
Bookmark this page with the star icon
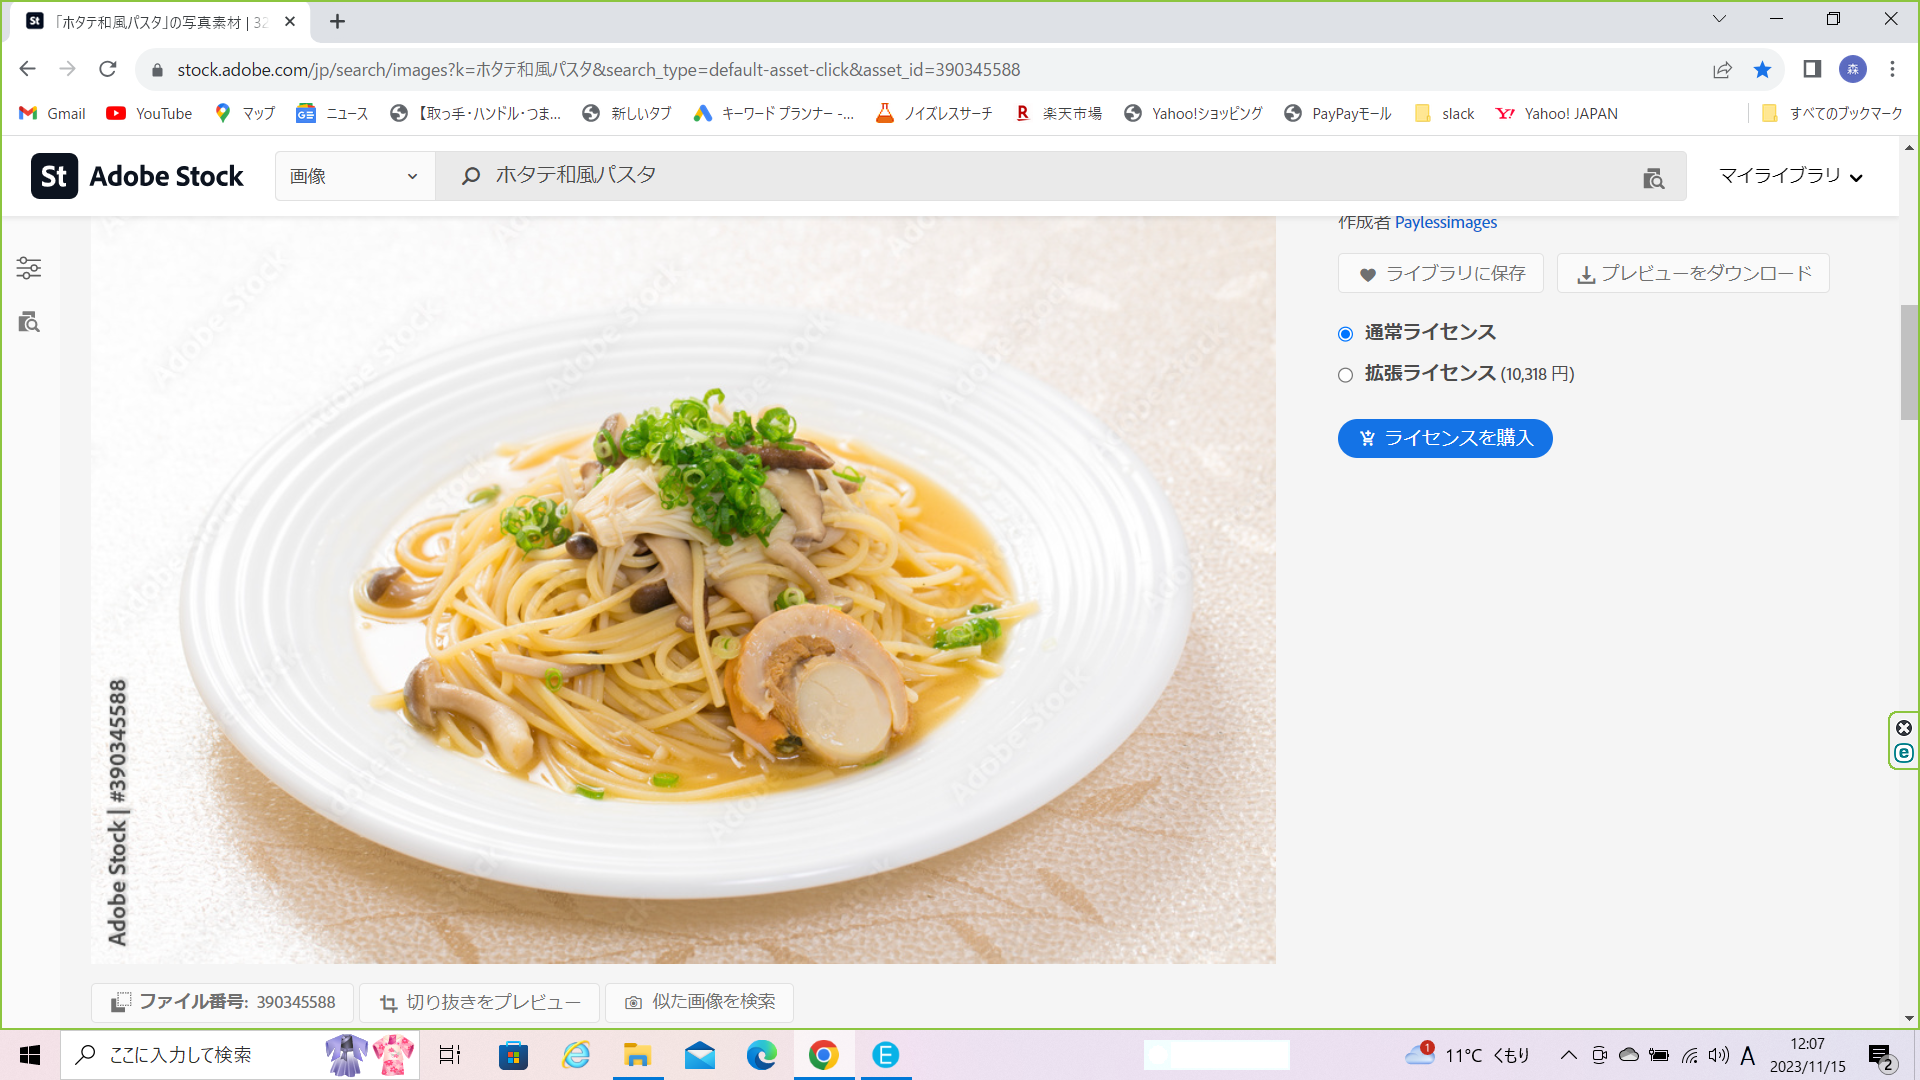(1762, 69)
